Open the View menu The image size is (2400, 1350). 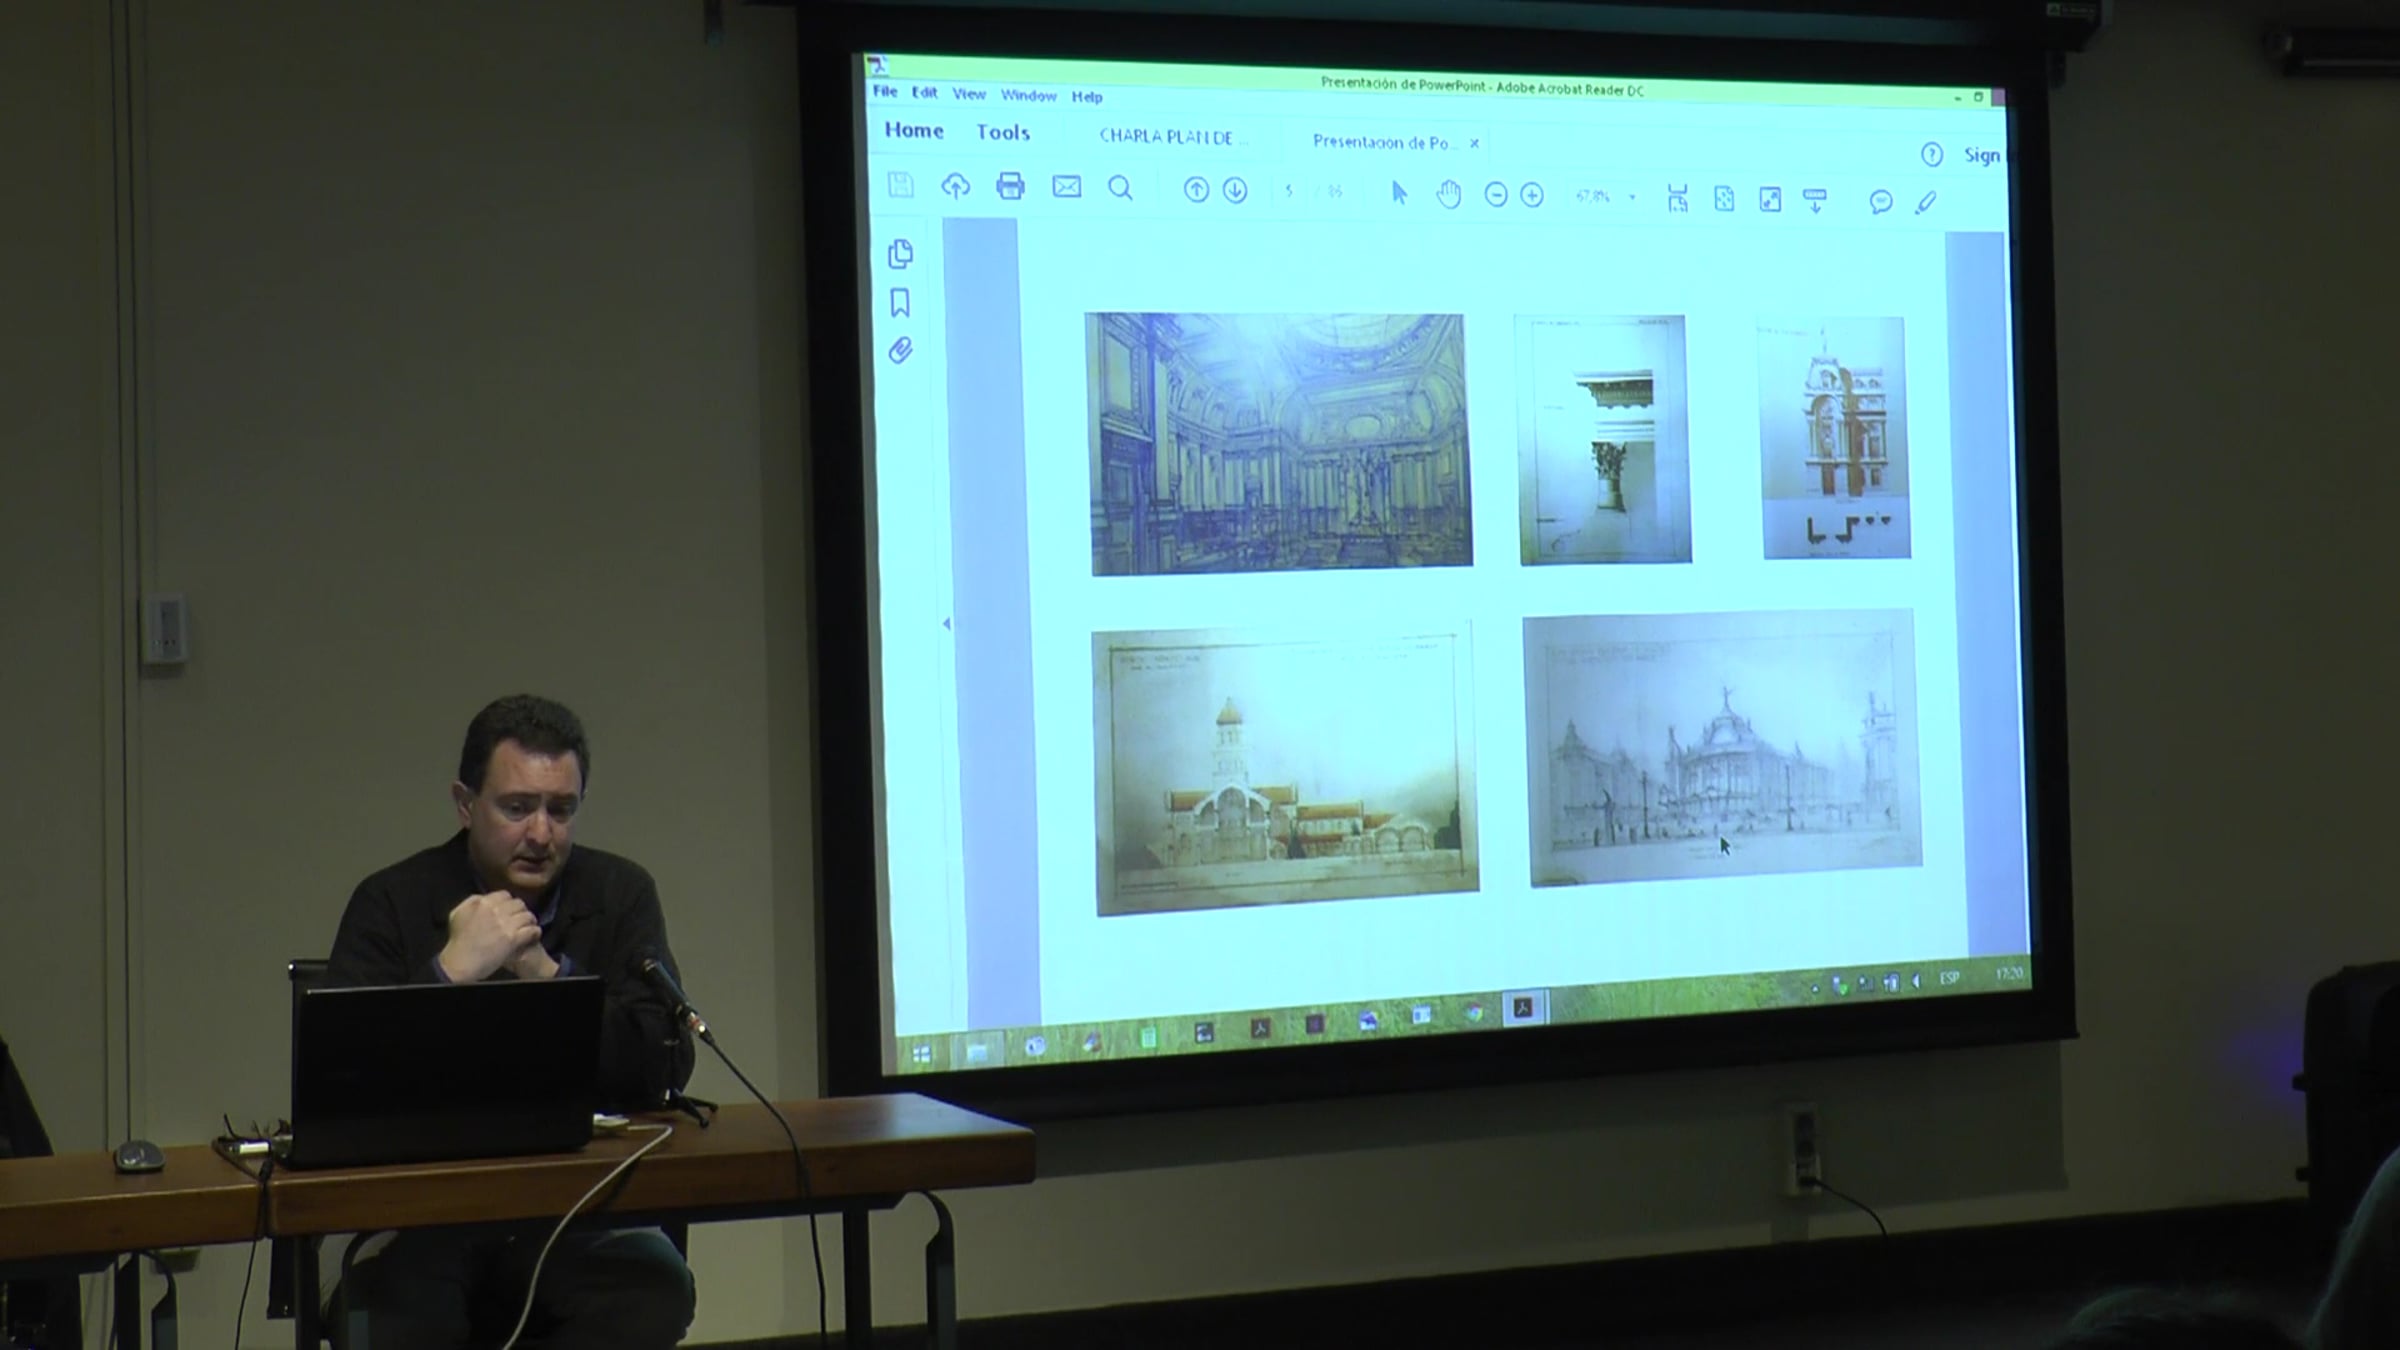[x=968, y=94]
